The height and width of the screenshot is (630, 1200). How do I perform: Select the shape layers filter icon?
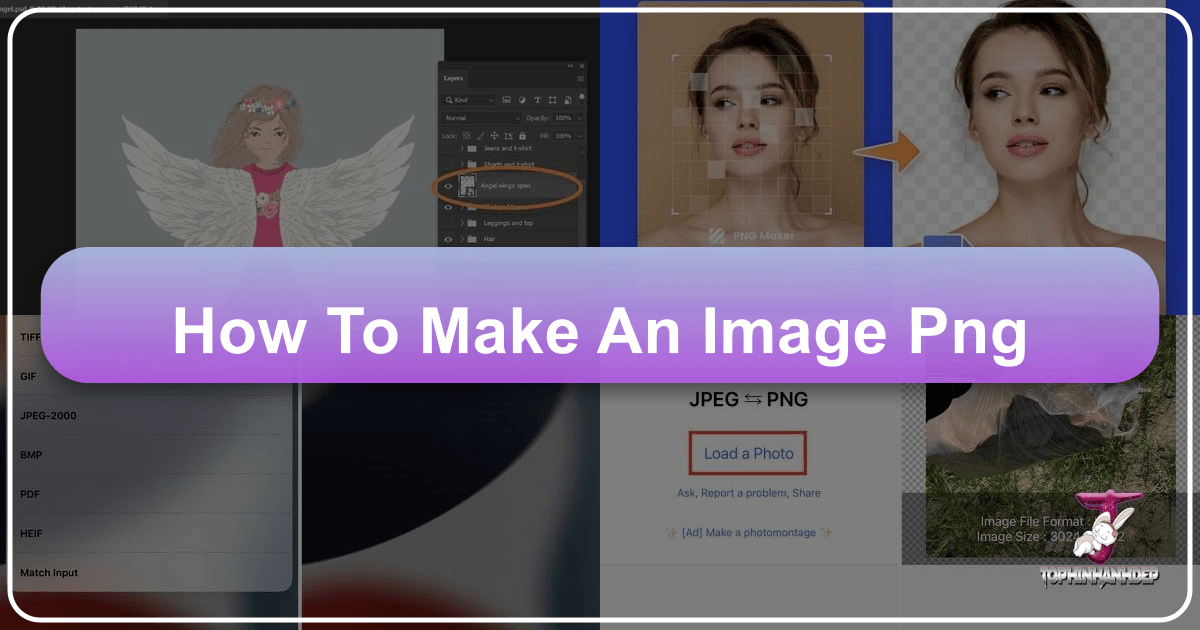pos(552,99)
